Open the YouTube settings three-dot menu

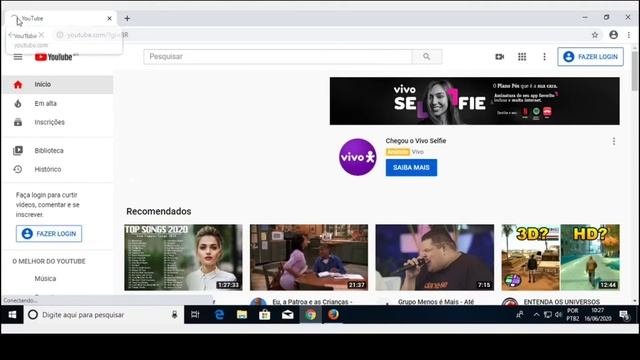point(544,57)
